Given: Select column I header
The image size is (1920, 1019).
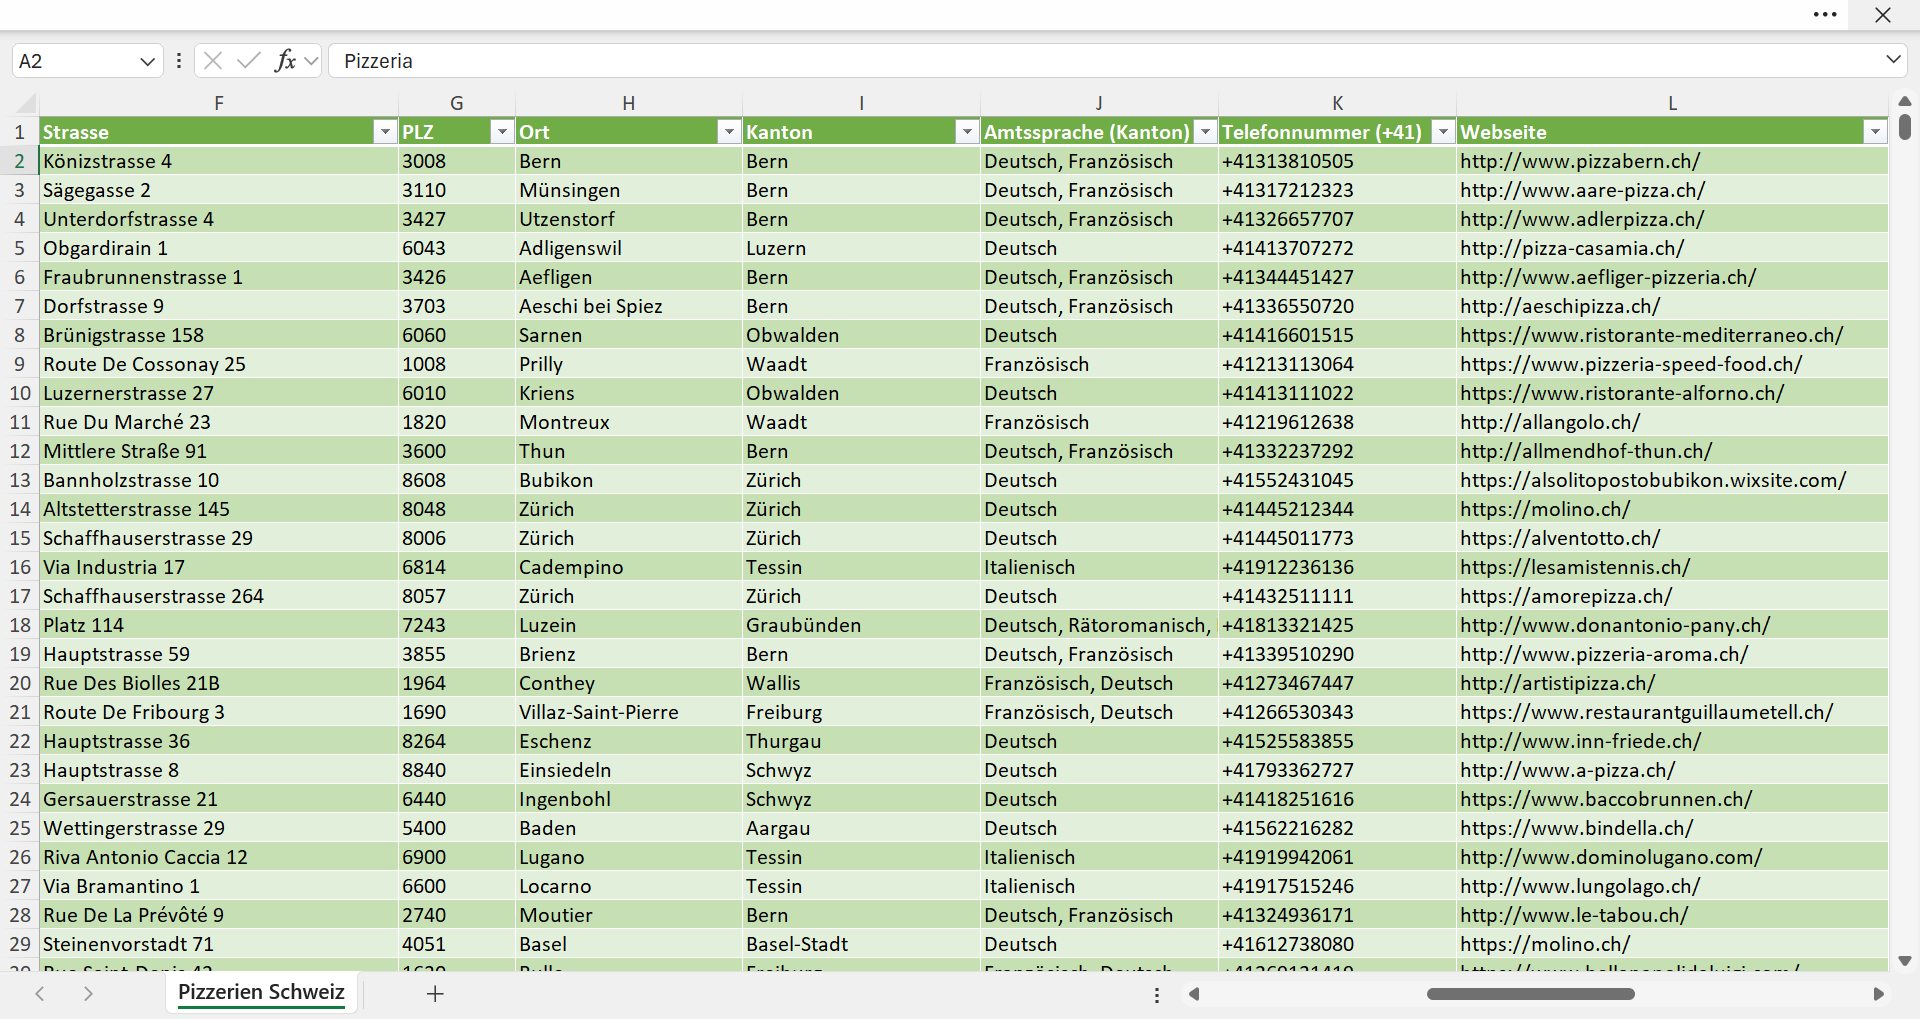Looking at the screenshot, I should click(861, 103).
